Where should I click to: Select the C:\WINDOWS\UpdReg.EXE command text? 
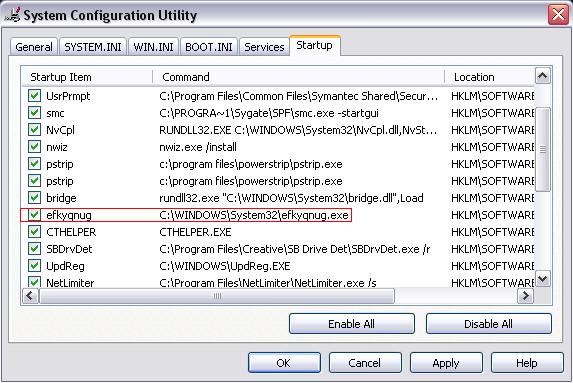pyautogui.click(x=225, y=266)
